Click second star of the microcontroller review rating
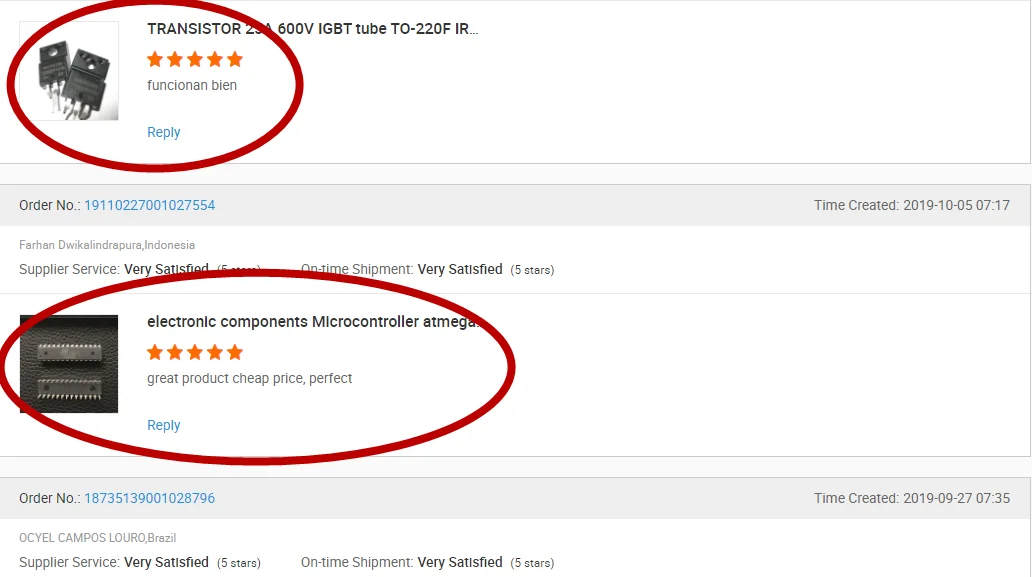1032x577 pixels. 175,353
